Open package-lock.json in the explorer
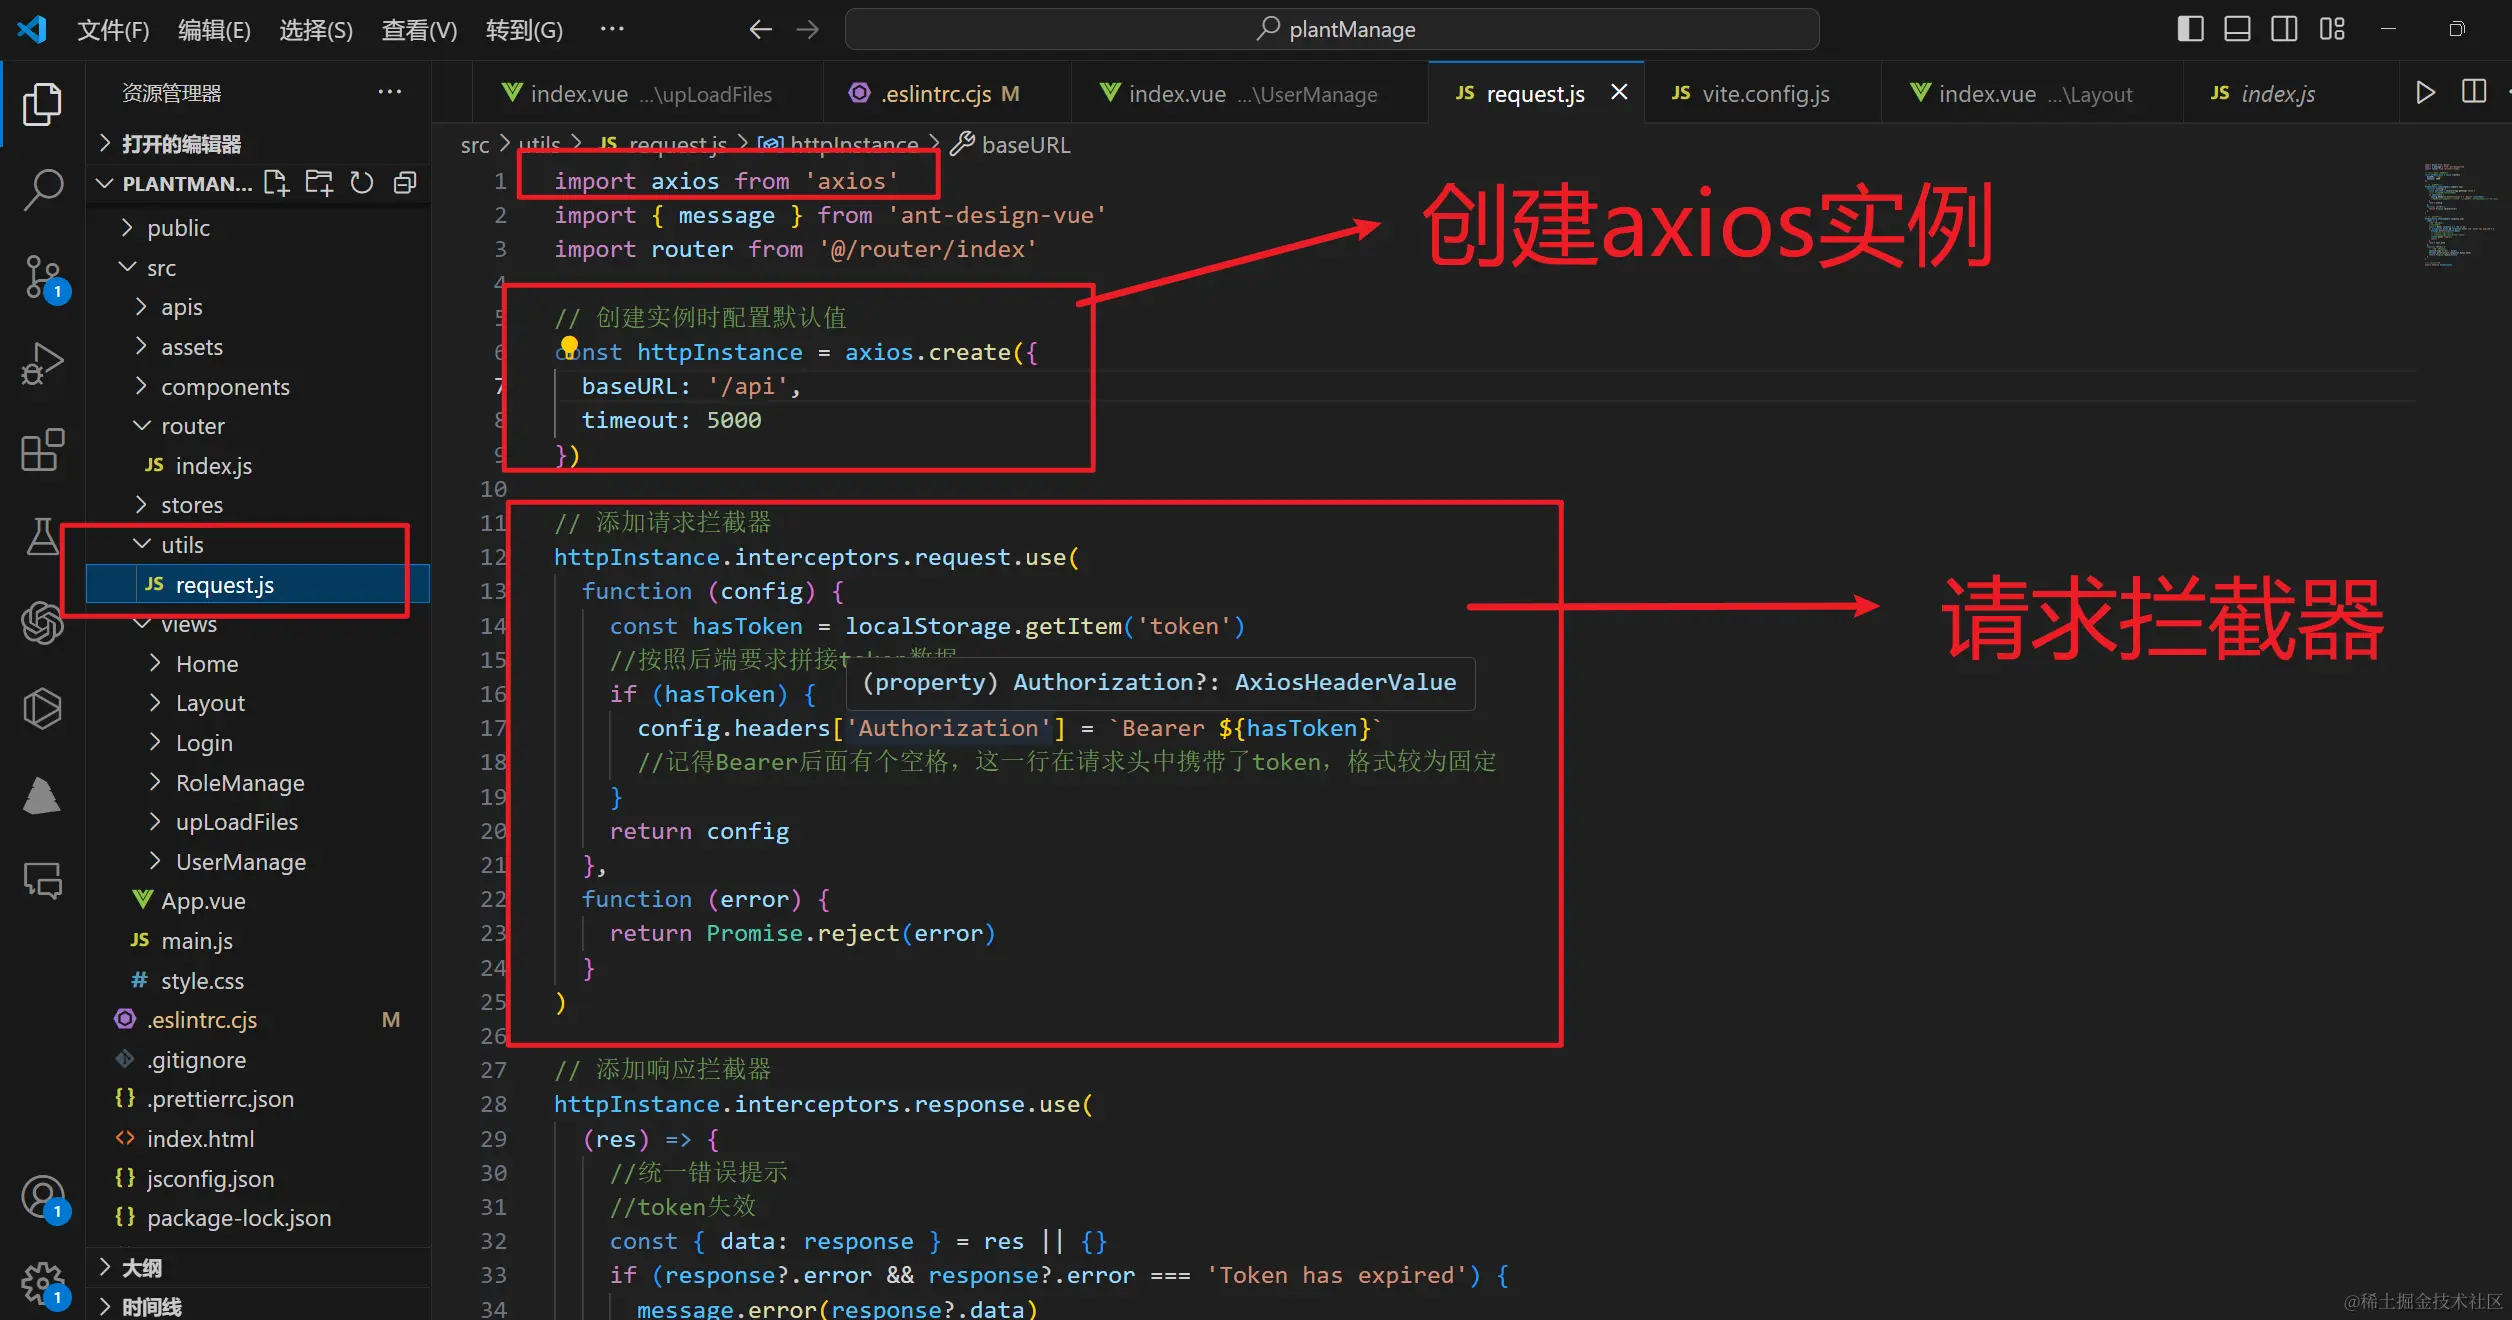This screenshot has height=1320, width=2512. 258,1218
